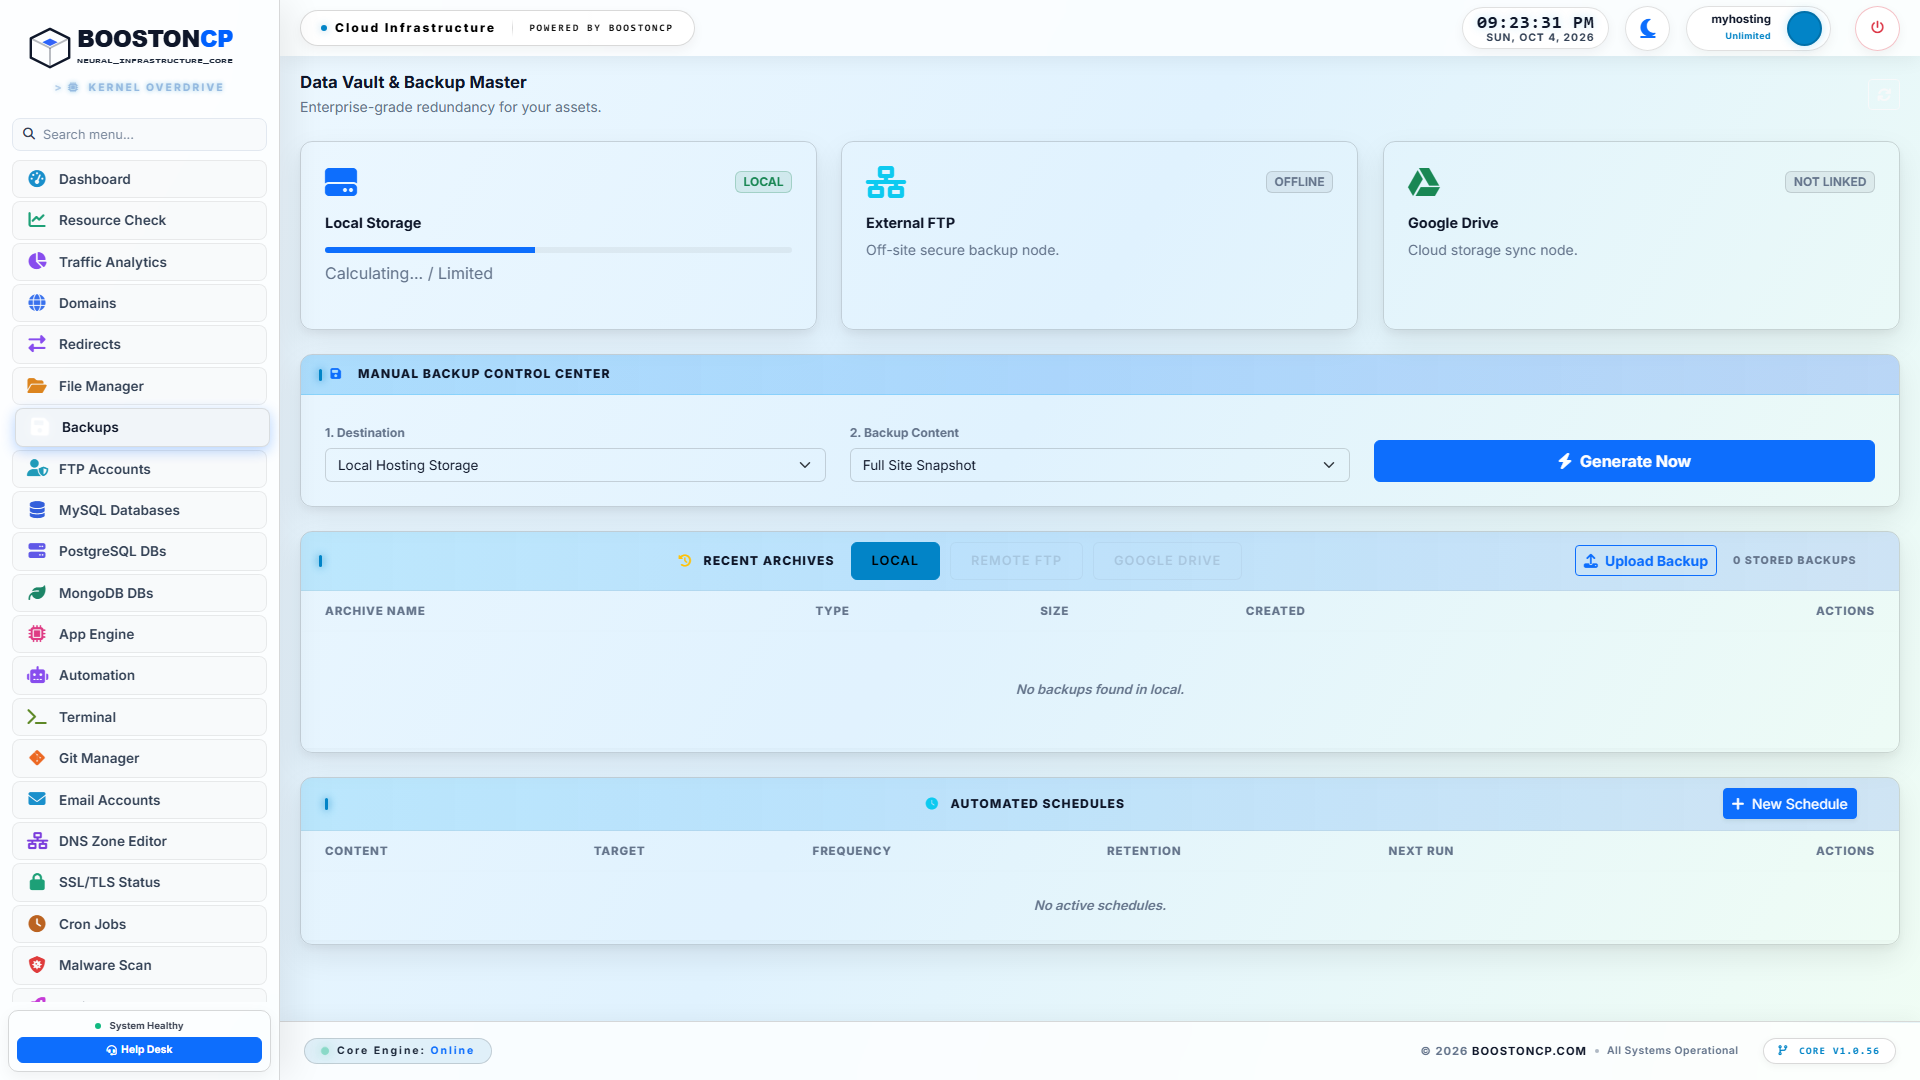Click the 'No active schedules.' message

pos(1100,905)
